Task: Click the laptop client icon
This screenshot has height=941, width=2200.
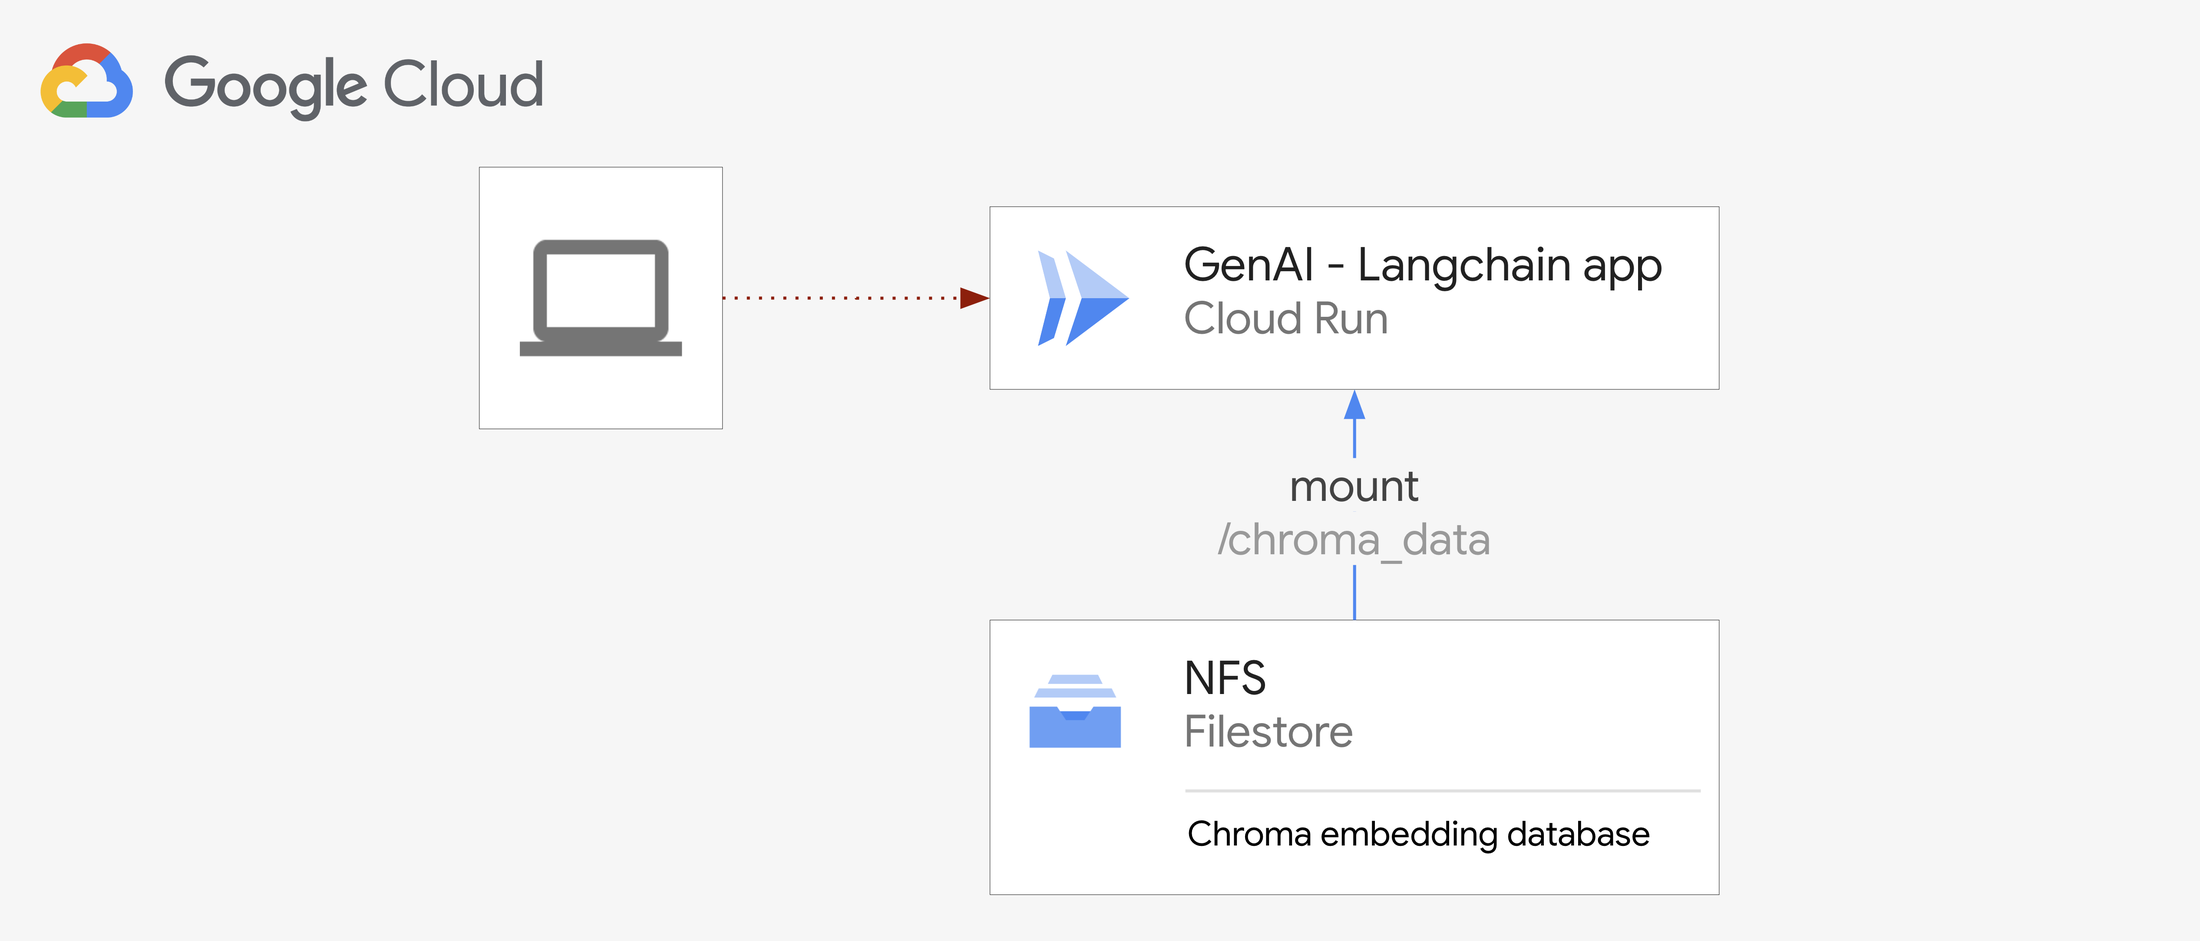Action: coord(601,298)
